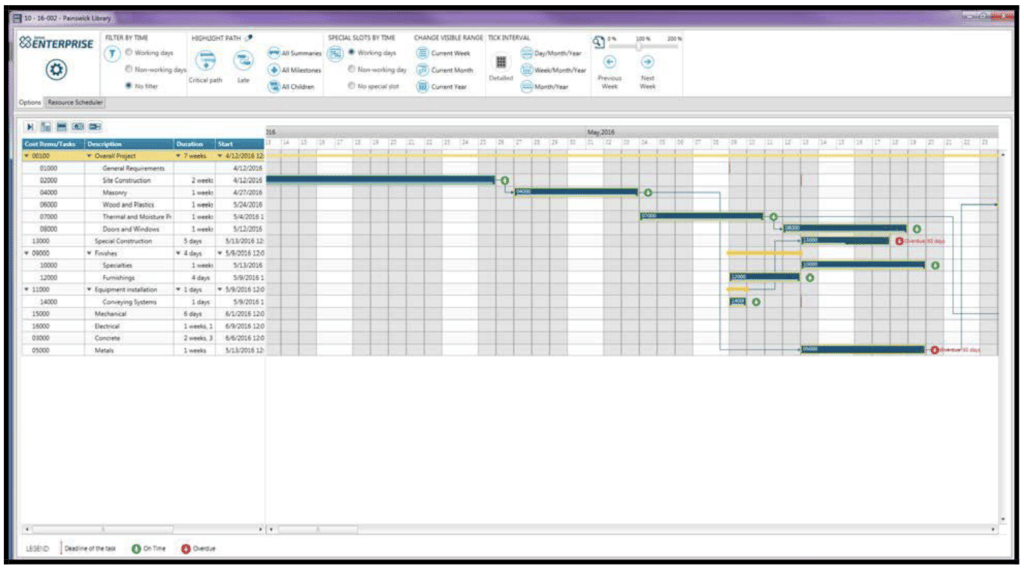Screen dimensions: 1024x569
Task: Click the Special Slots by Time icon
Action: 335,54
